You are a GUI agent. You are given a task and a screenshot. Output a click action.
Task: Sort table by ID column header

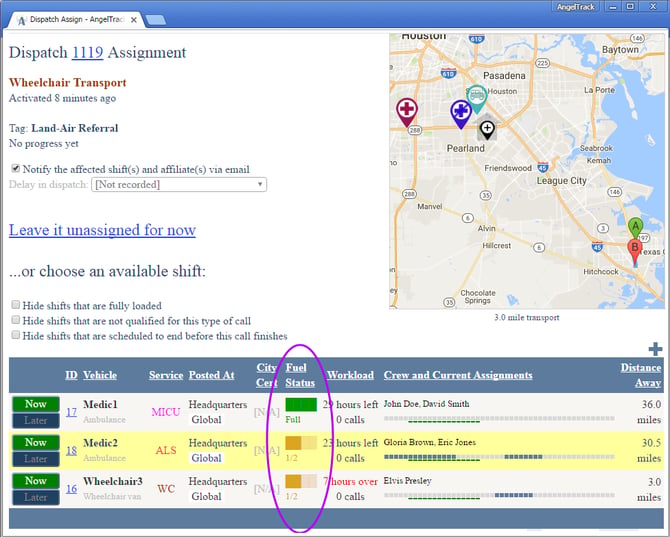coord(71,375)
